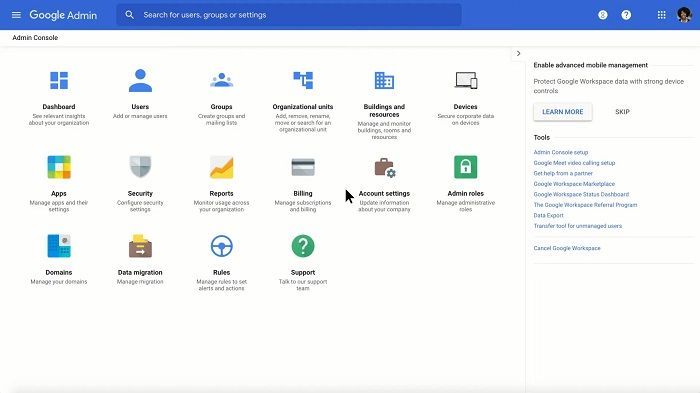Viewport: 700px width, 393px height.
Task: Open the Google apps grid launcher
Action: pos(662,15)
